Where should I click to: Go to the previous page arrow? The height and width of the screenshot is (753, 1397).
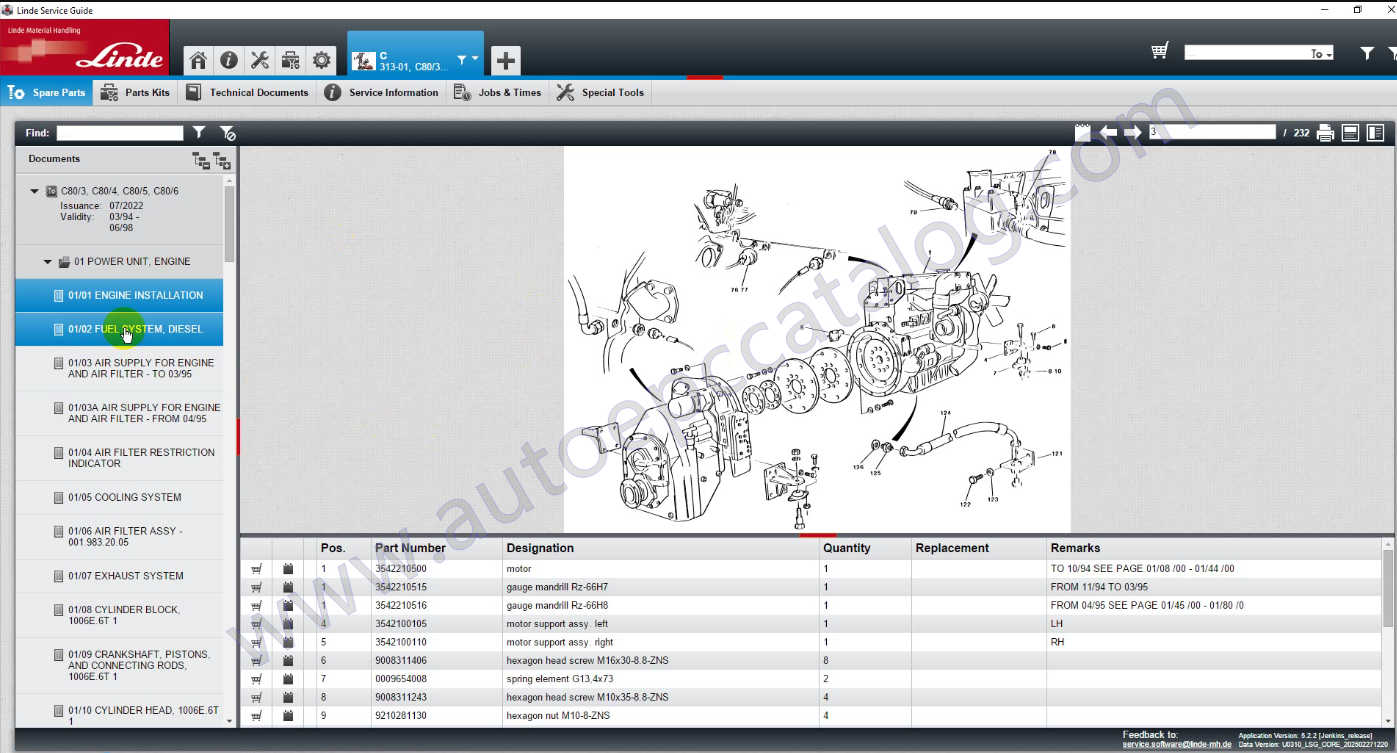tap(1108, 133)
